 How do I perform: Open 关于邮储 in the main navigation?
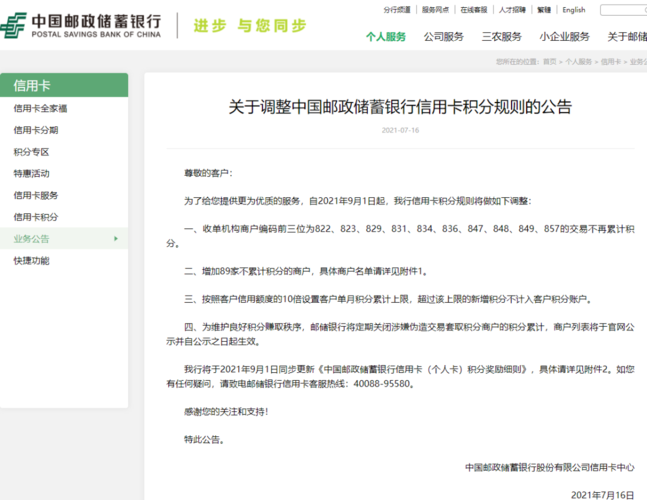pos(626,37)
